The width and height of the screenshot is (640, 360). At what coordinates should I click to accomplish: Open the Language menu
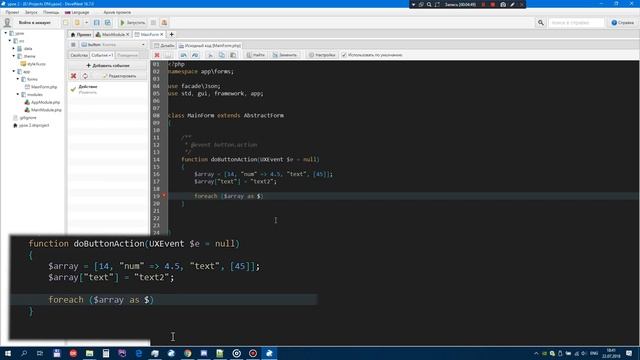[x=77, y=12]
